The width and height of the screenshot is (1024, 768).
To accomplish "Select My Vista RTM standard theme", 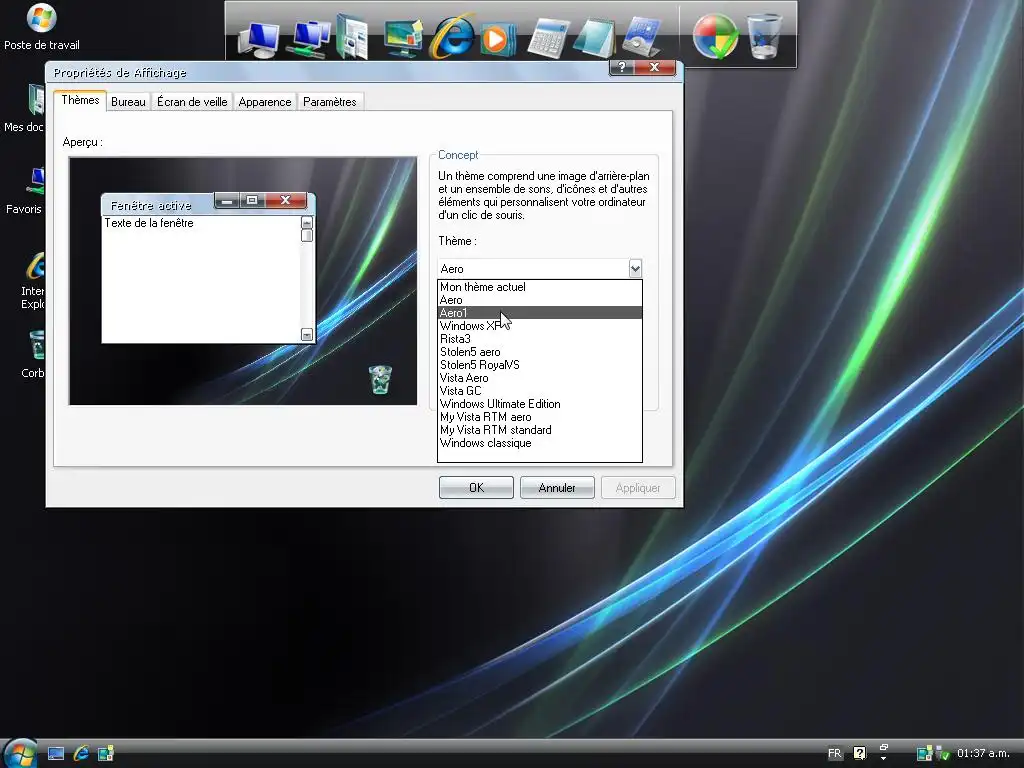I will coord(539,430).
